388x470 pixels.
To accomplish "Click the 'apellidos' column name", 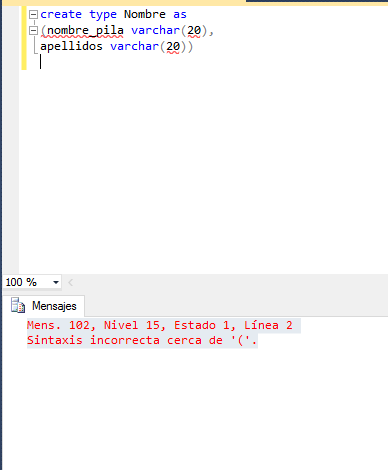I will click(x=71, y=46).
